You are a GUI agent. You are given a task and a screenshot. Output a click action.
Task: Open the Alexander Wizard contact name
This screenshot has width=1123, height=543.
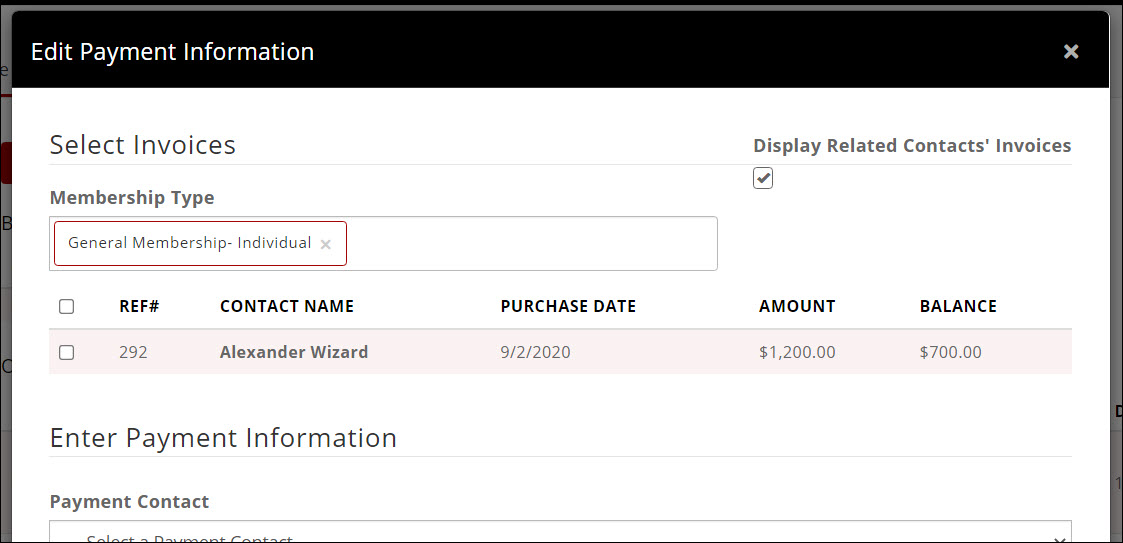[x=294, y=352]
